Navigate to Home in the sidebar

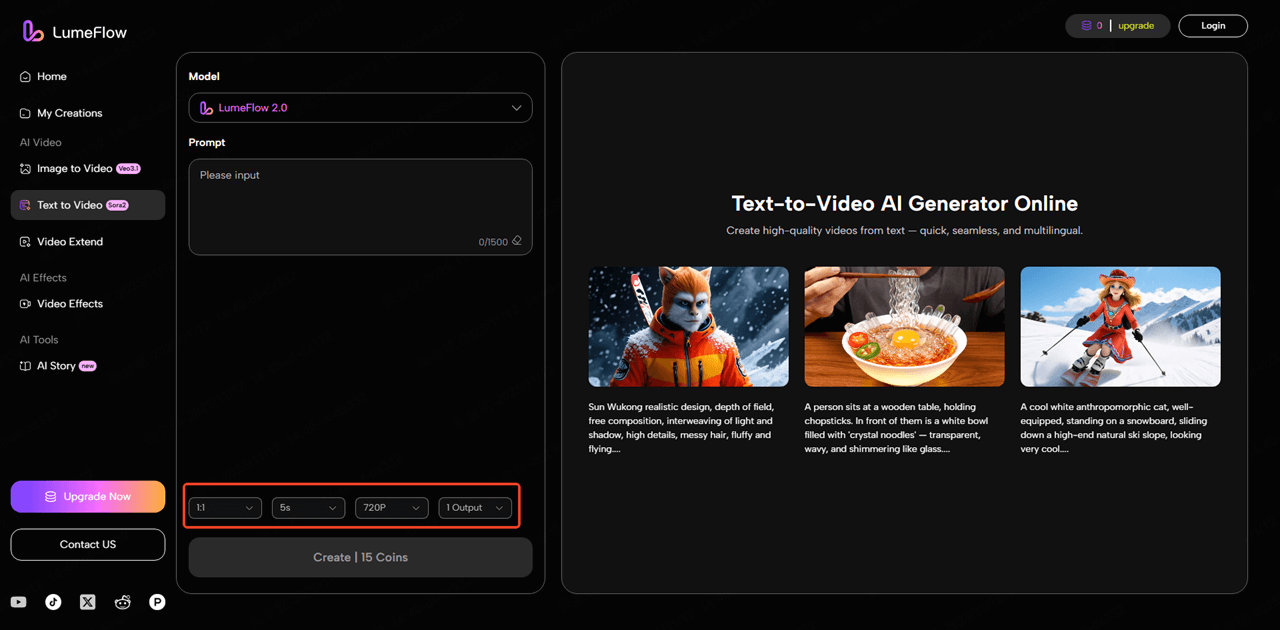[52, 76]
